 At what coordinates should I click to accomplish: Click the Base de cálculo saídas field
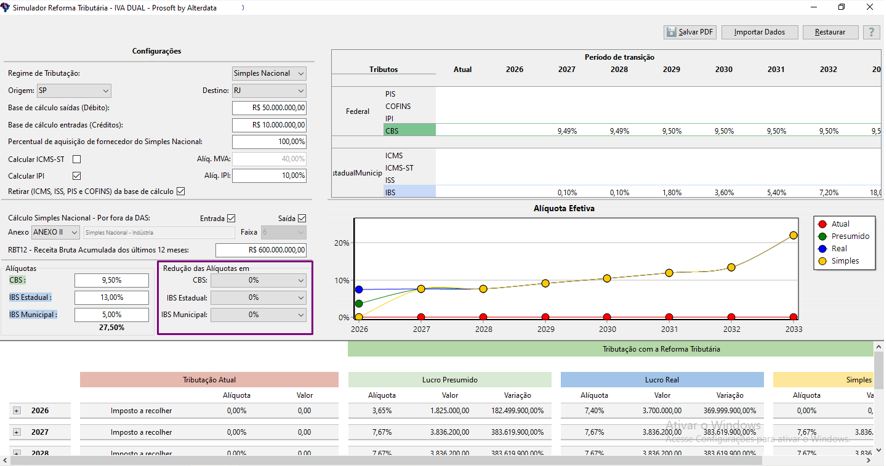tap(269, 108)
